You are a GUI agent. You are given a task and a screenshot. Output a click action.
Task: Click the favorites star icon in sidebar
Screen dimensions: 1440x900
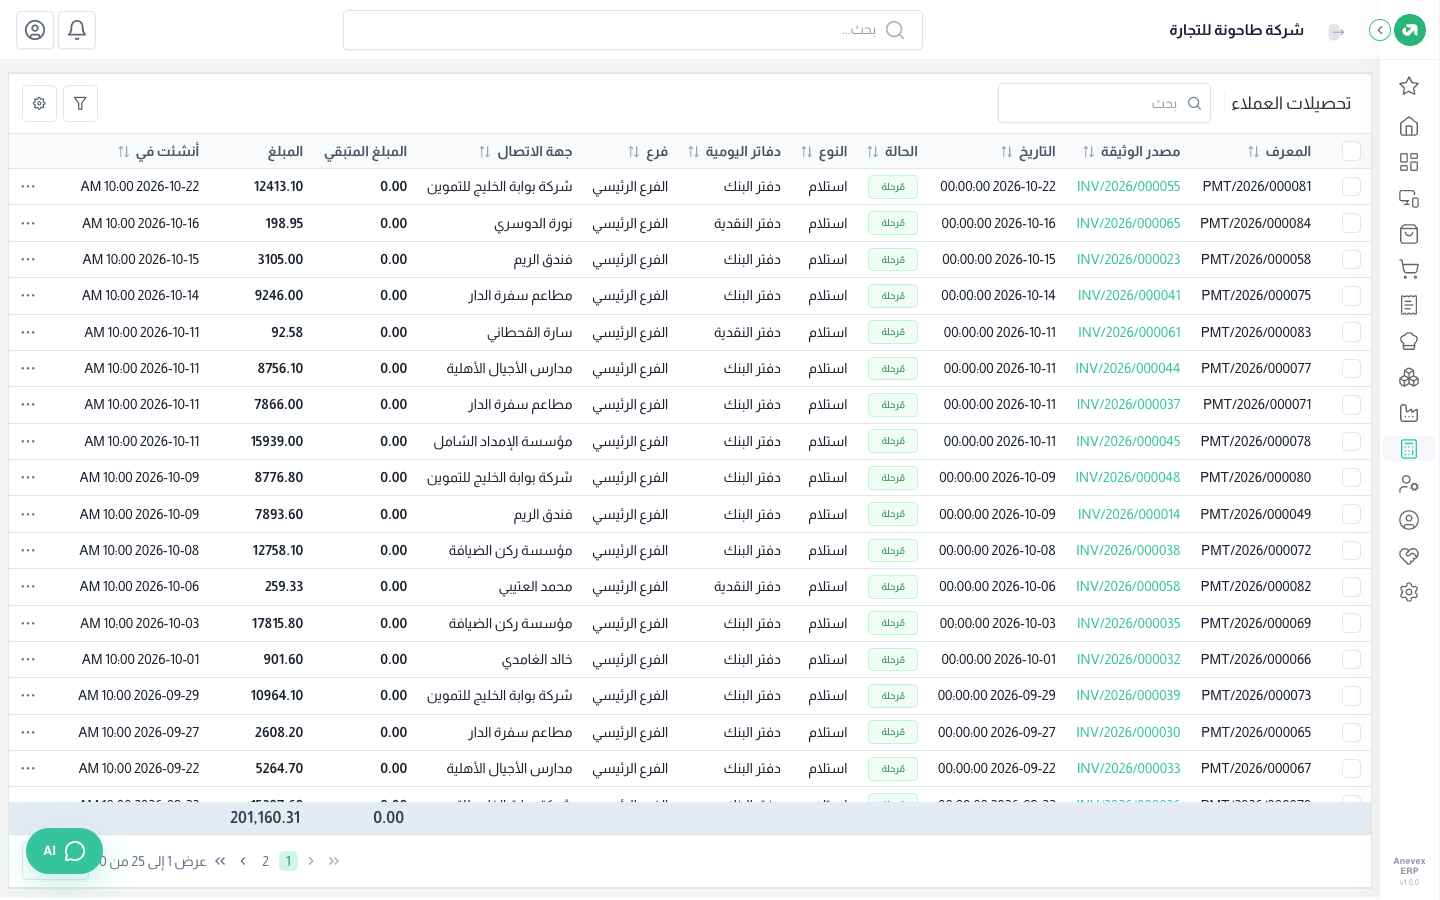[1409, 86]
